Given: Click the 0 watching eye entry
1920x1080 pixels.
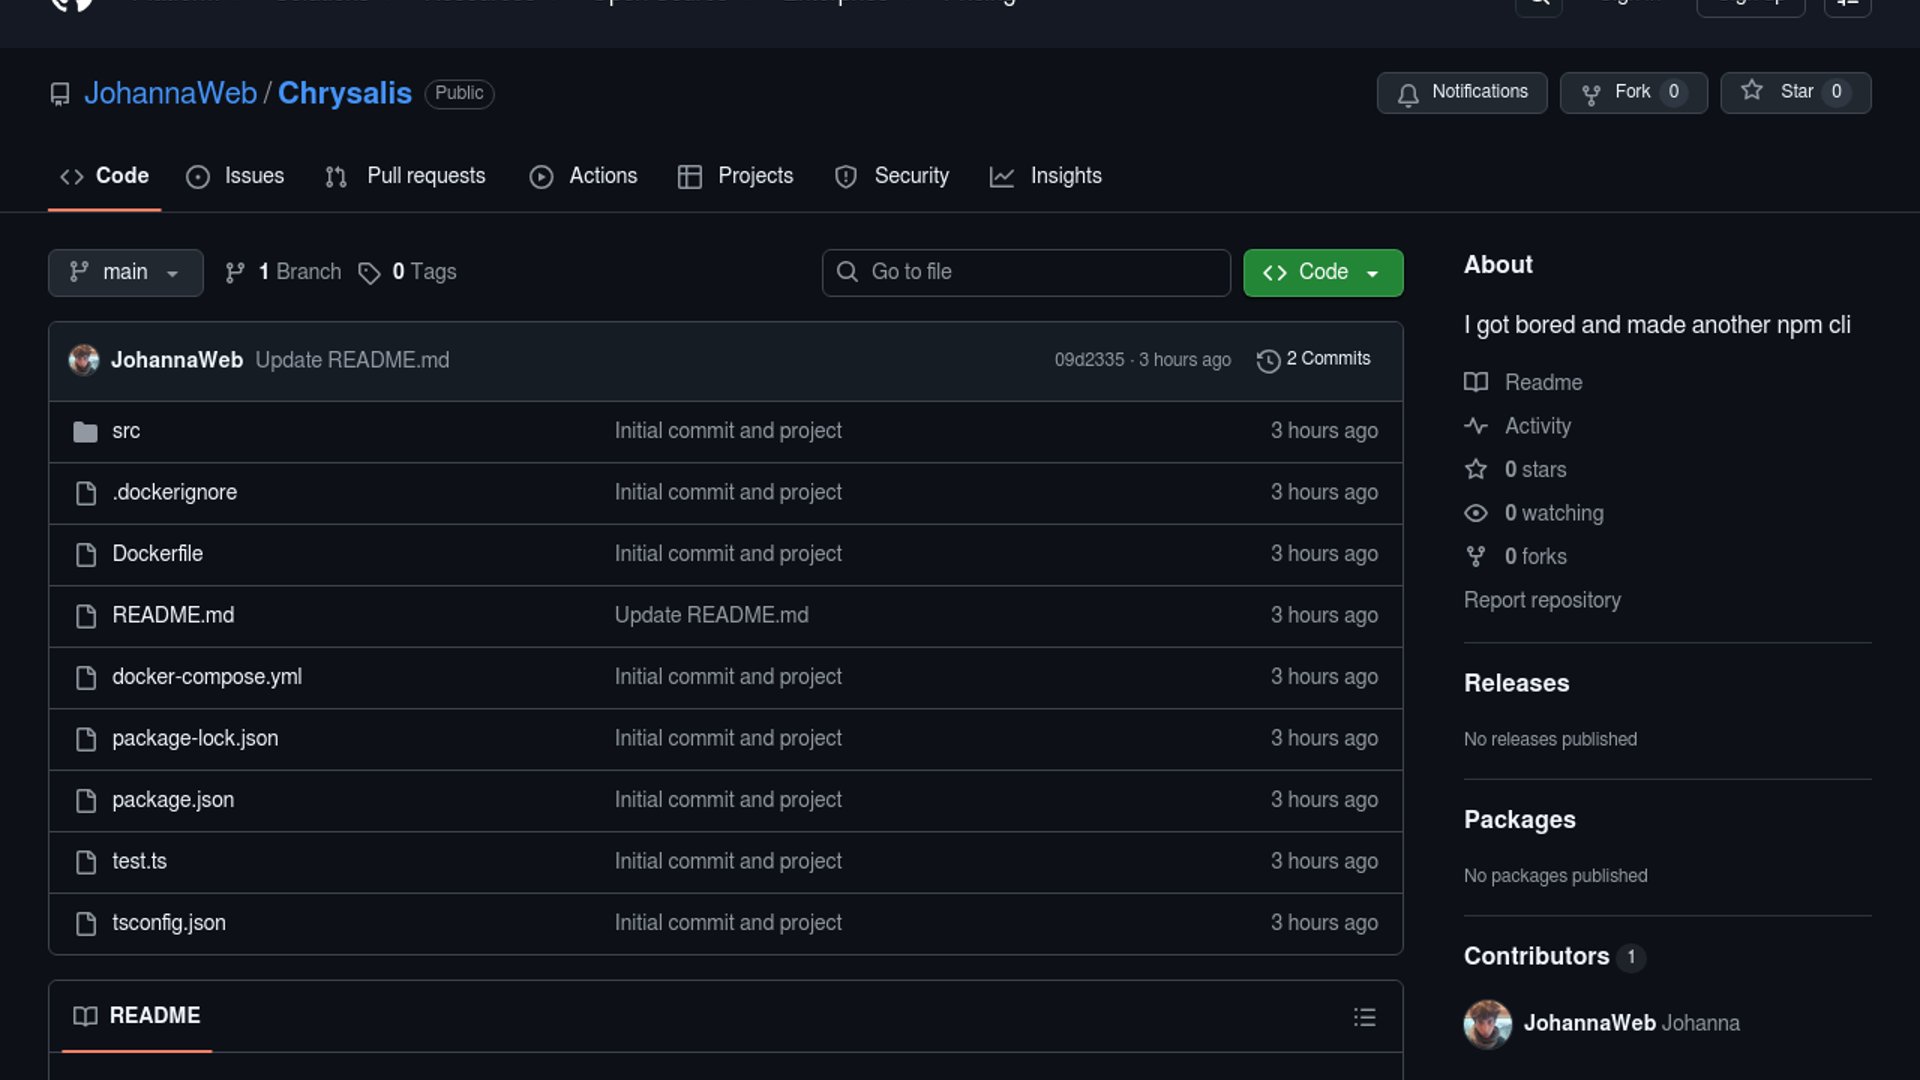Looking at the screenshot, I should (1552, 513).
